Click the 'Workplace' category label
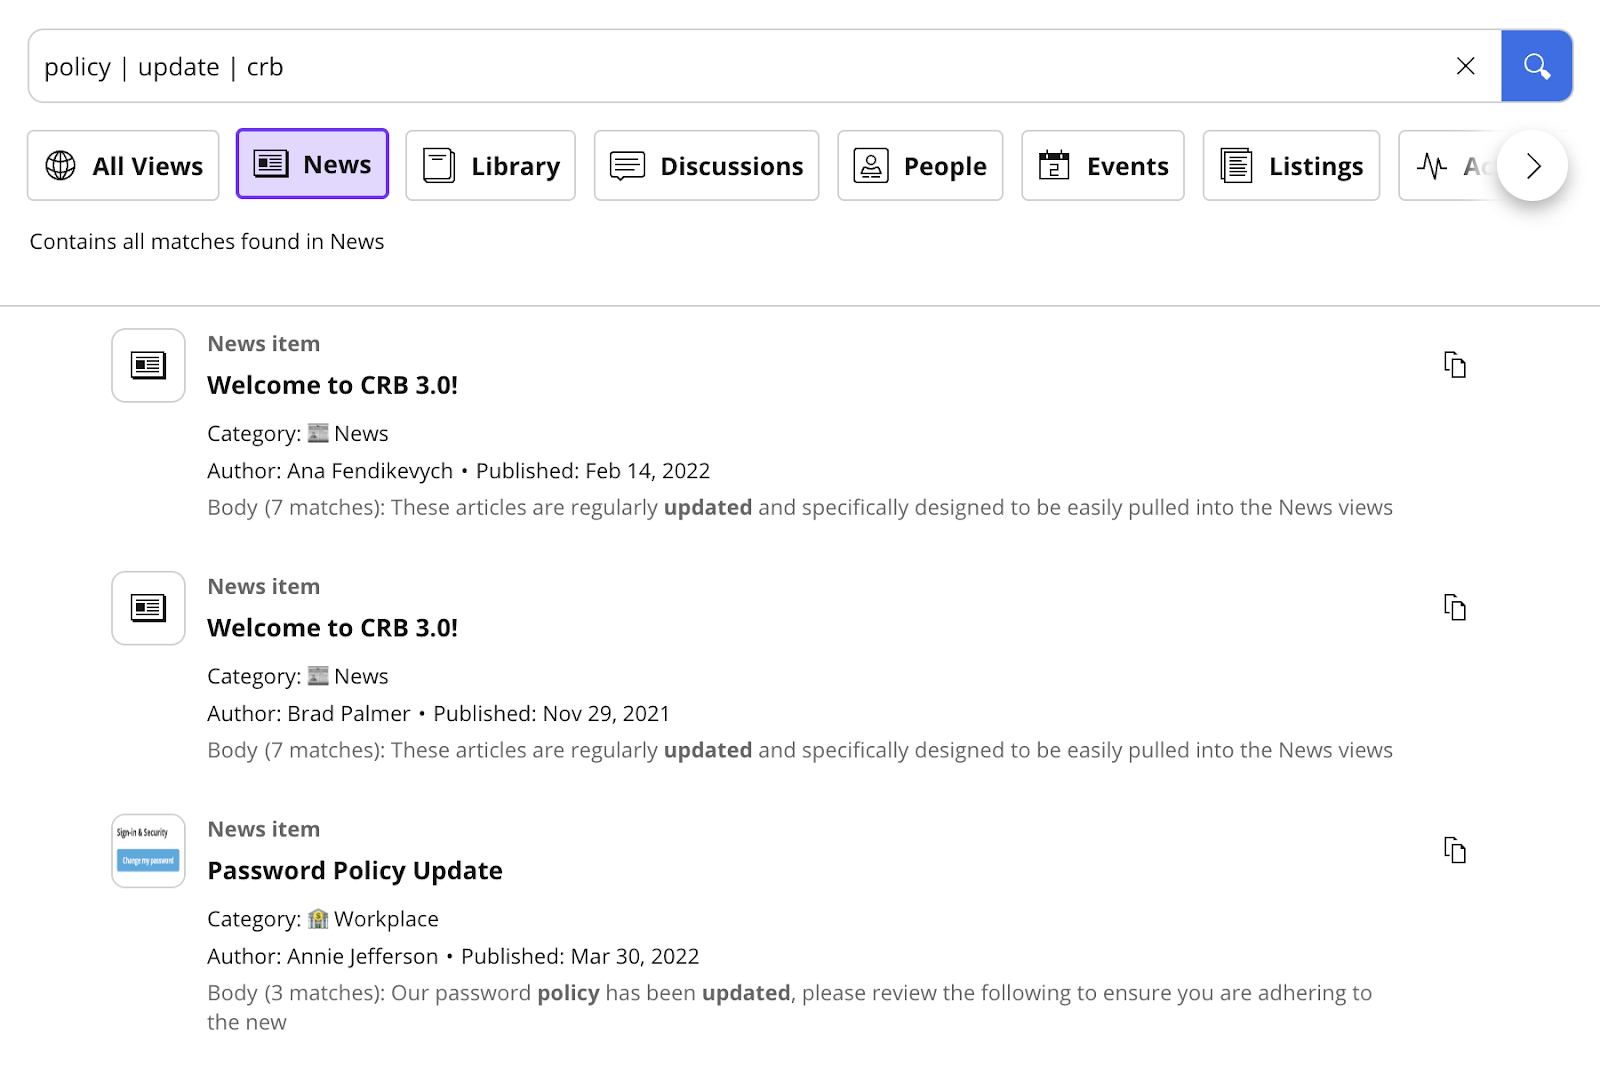1600x1067 pixels. pos(386,919)
